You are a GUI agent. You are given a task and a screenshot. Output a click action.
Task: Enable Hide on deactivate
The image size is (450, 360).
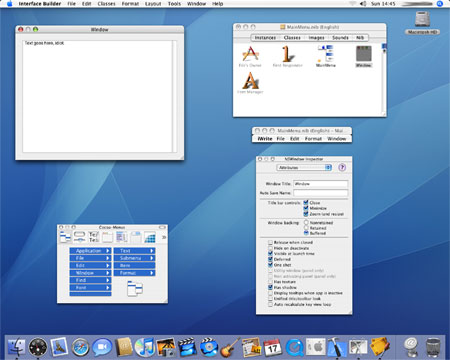pyautogui.click(x=270, y=248)
